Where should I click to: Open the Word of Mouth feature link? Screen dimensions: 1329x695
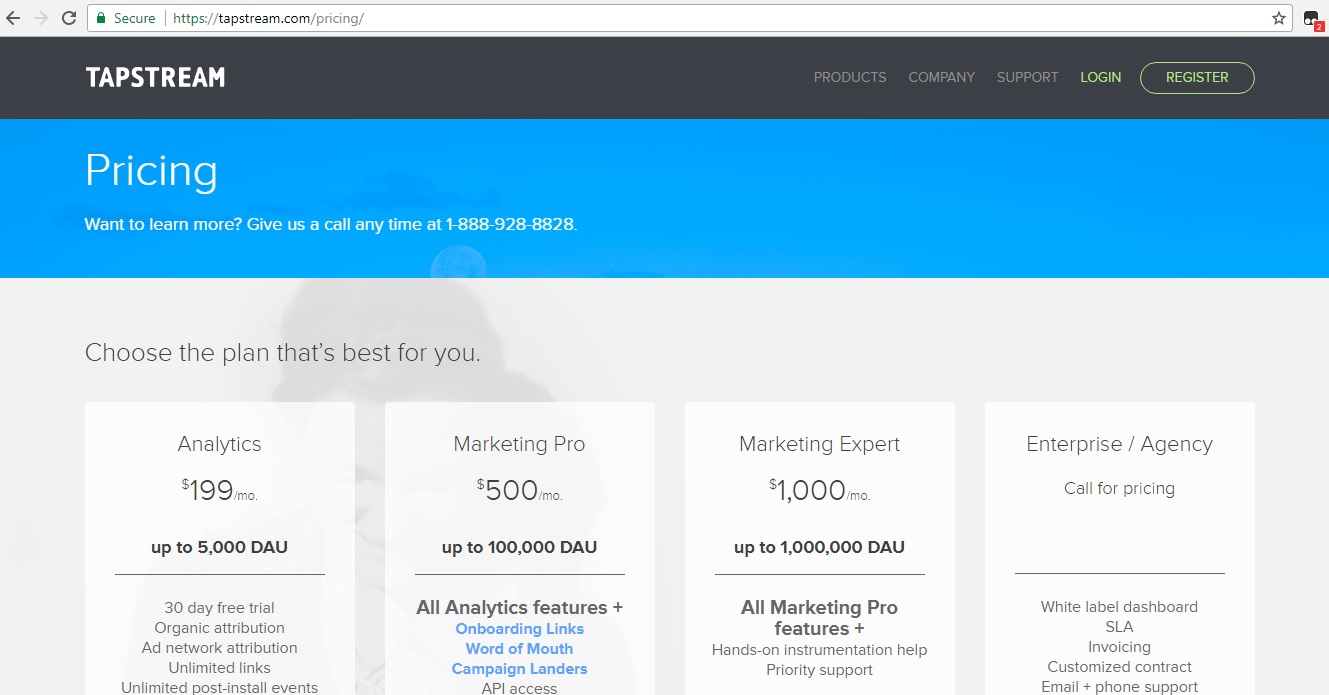[519, 649]
